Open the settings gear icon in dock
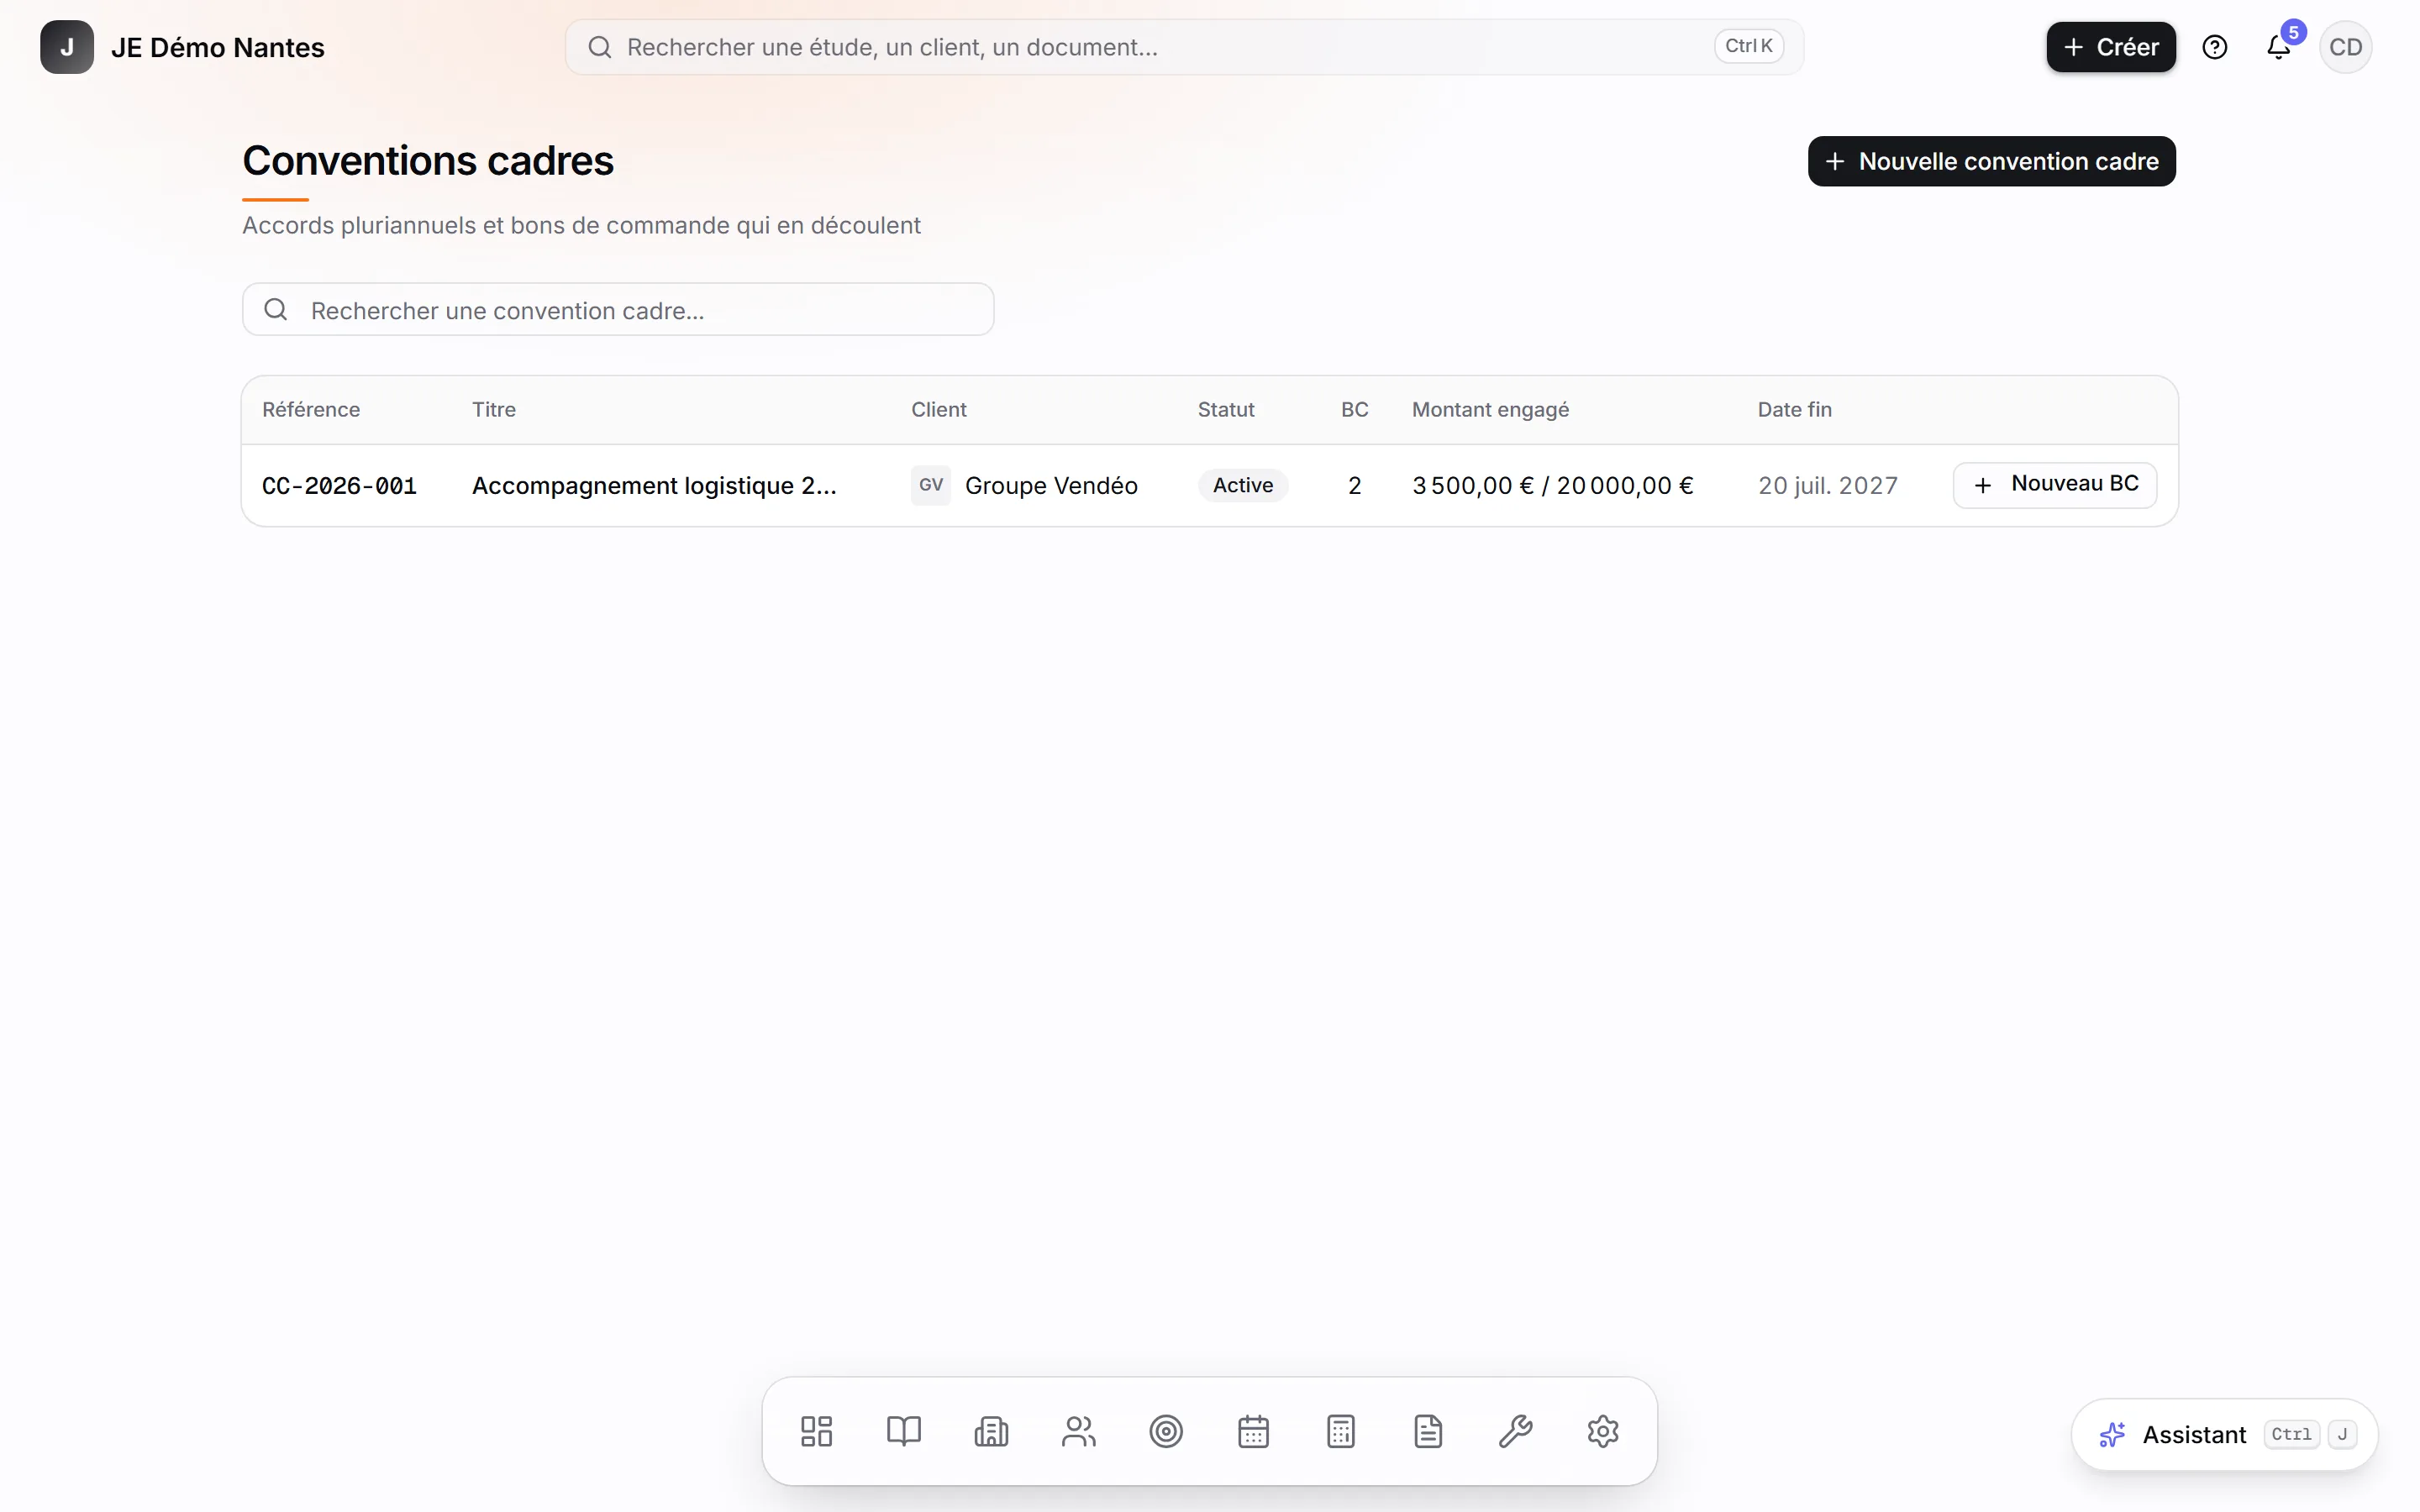The height and width of the screenshot is (1512, 2420). click(x=1602, y=1431)
